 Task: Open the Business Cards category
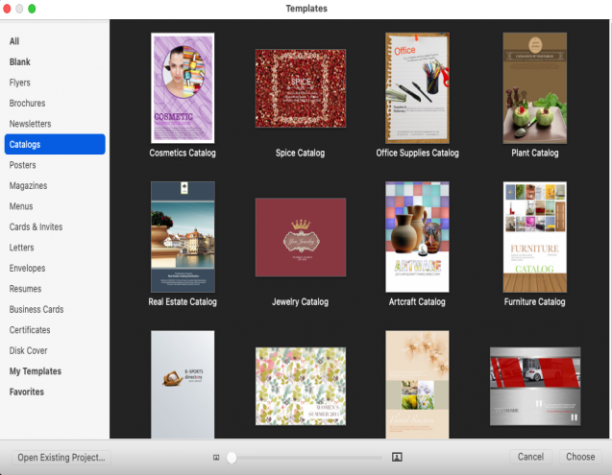click(x=36, y=310)
